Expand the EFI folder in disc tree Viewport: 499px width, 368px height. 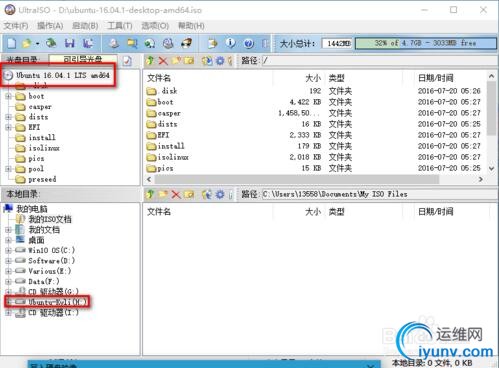(x=9, y=127)
